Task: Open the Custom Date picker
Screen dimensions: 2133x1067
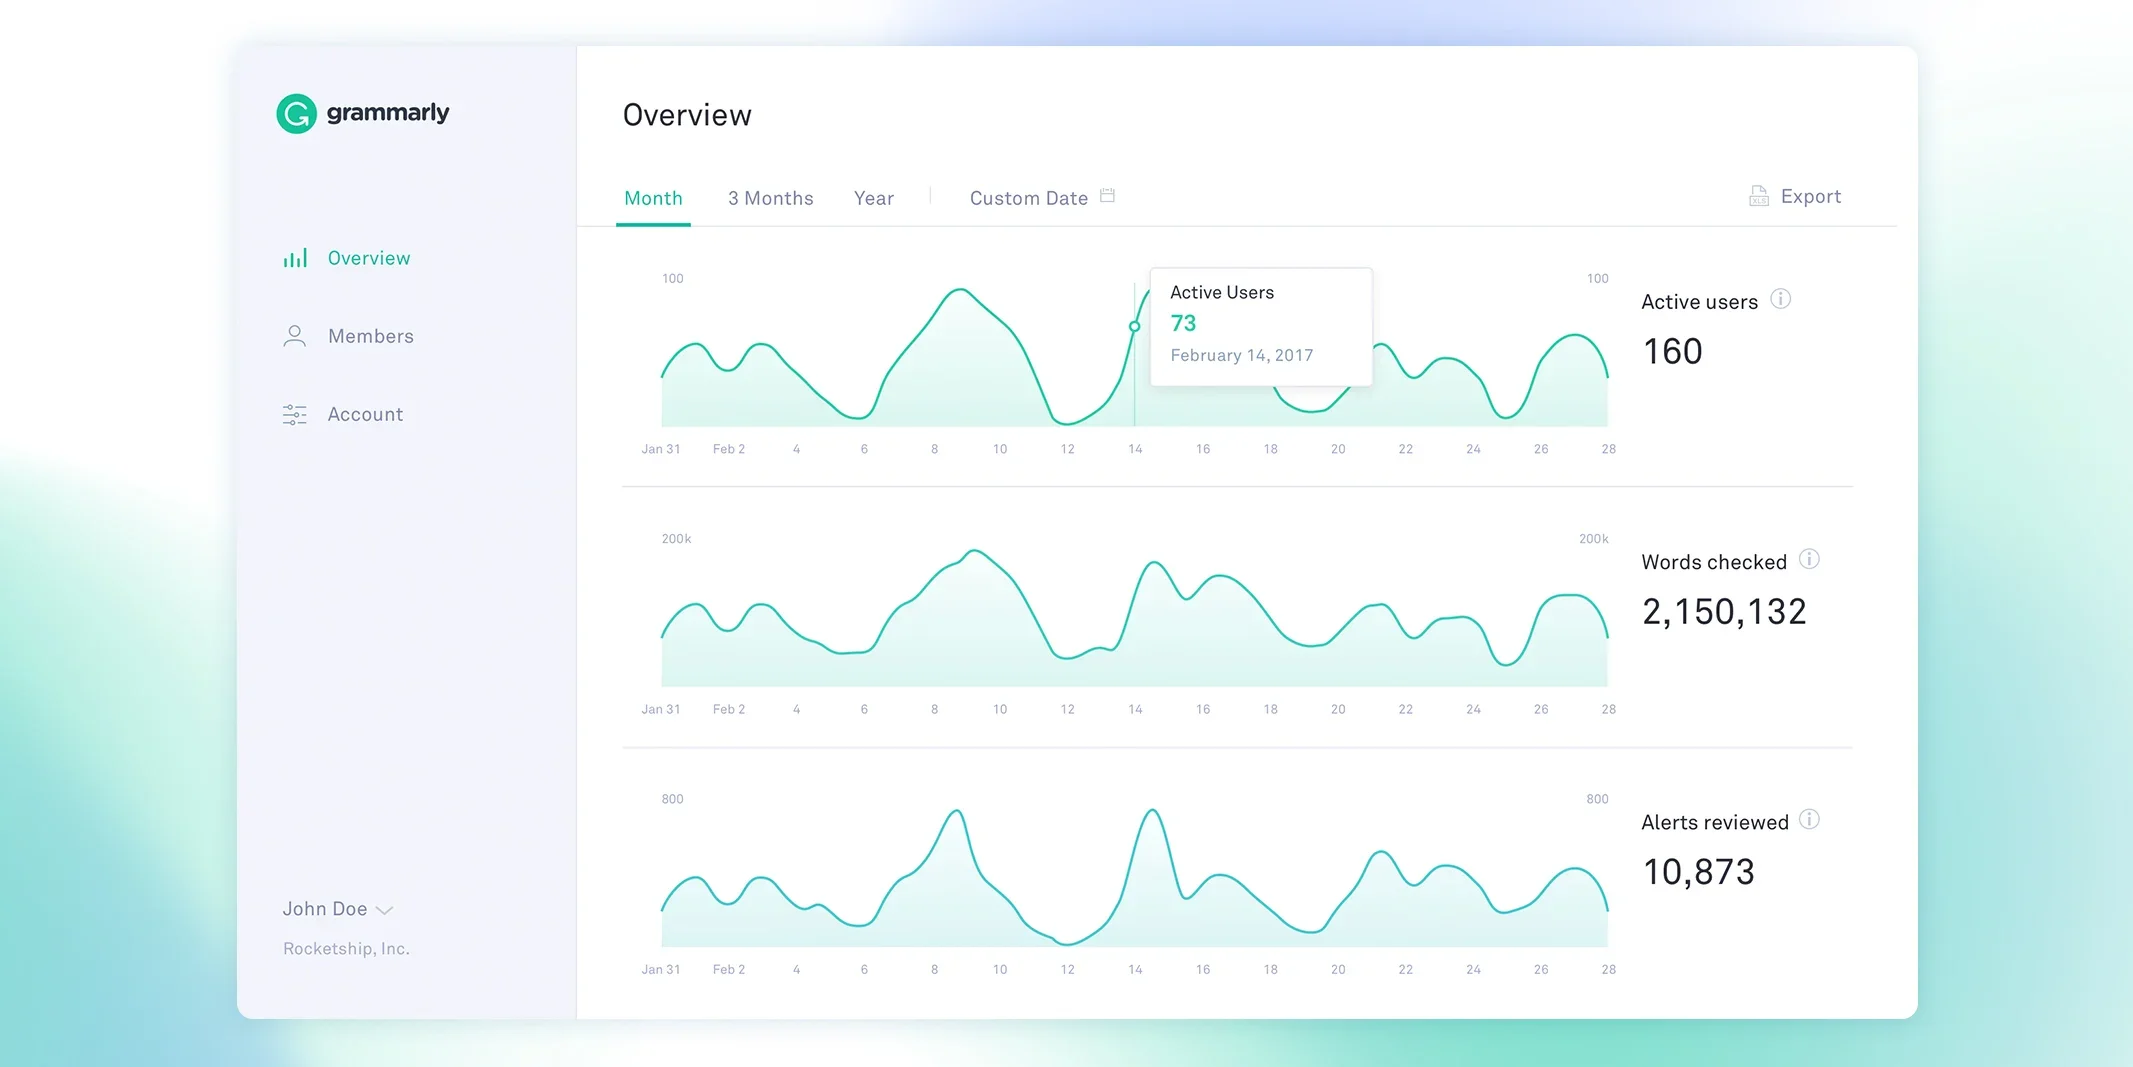Action: coord(1041,198)
